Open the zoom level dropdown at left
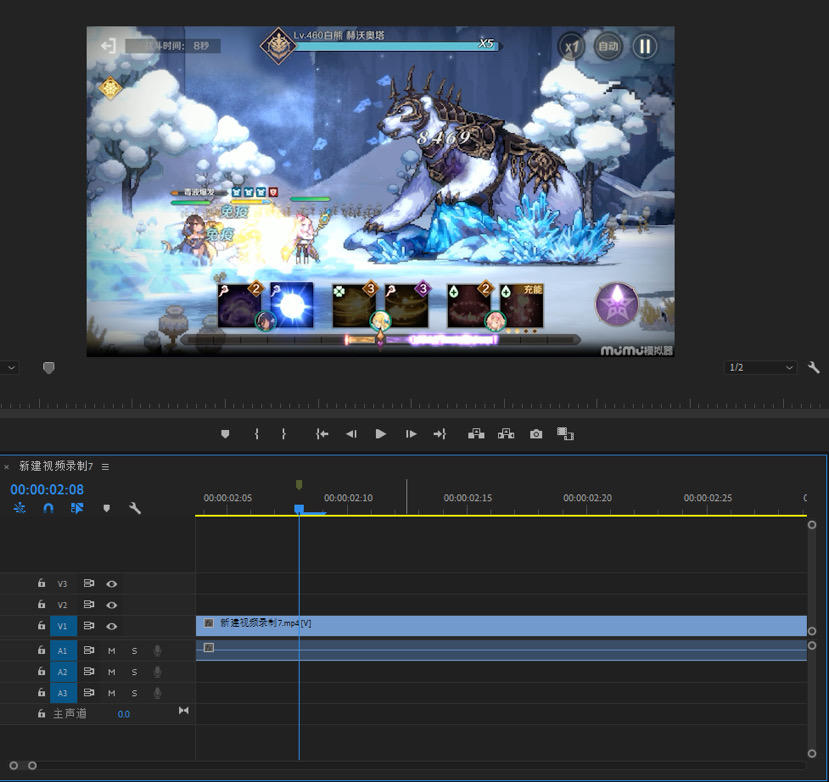Viewport: 829px width, 782px height. click(10, 367)
